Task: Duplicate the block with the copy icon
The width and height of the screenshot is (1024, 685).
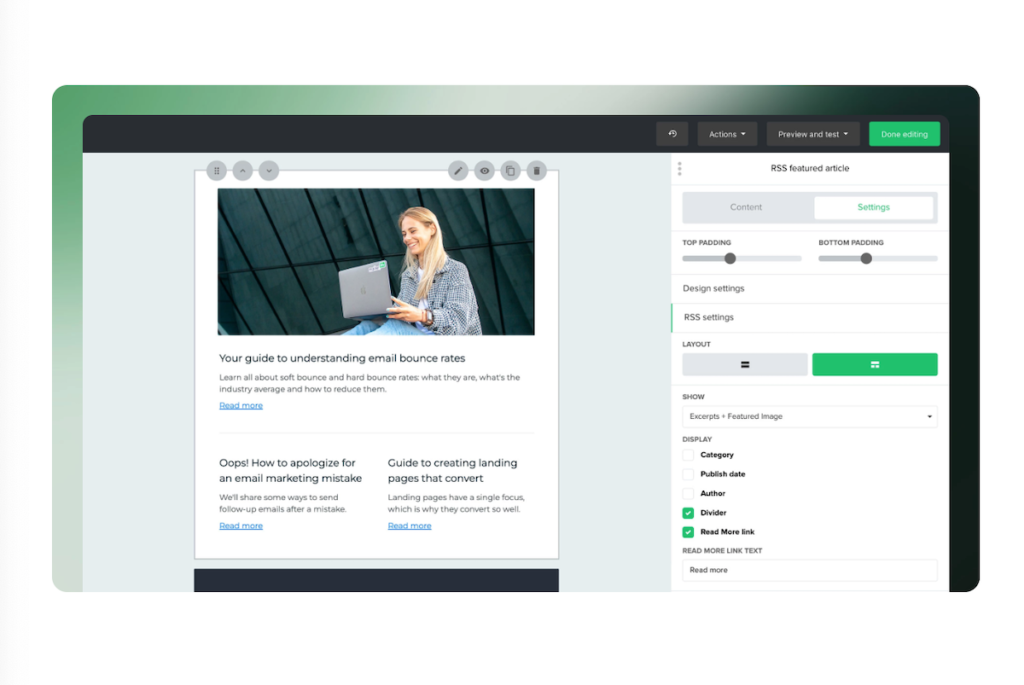Action: (x=511, y=171)
